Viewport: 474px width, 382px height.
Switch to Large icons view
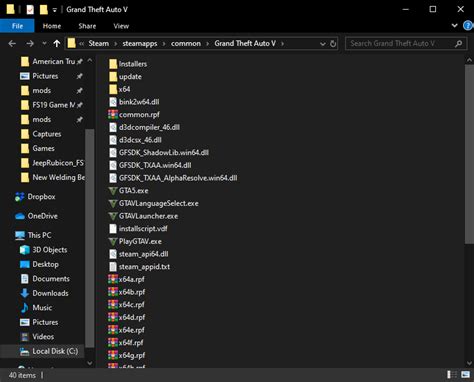coord(465,375)
